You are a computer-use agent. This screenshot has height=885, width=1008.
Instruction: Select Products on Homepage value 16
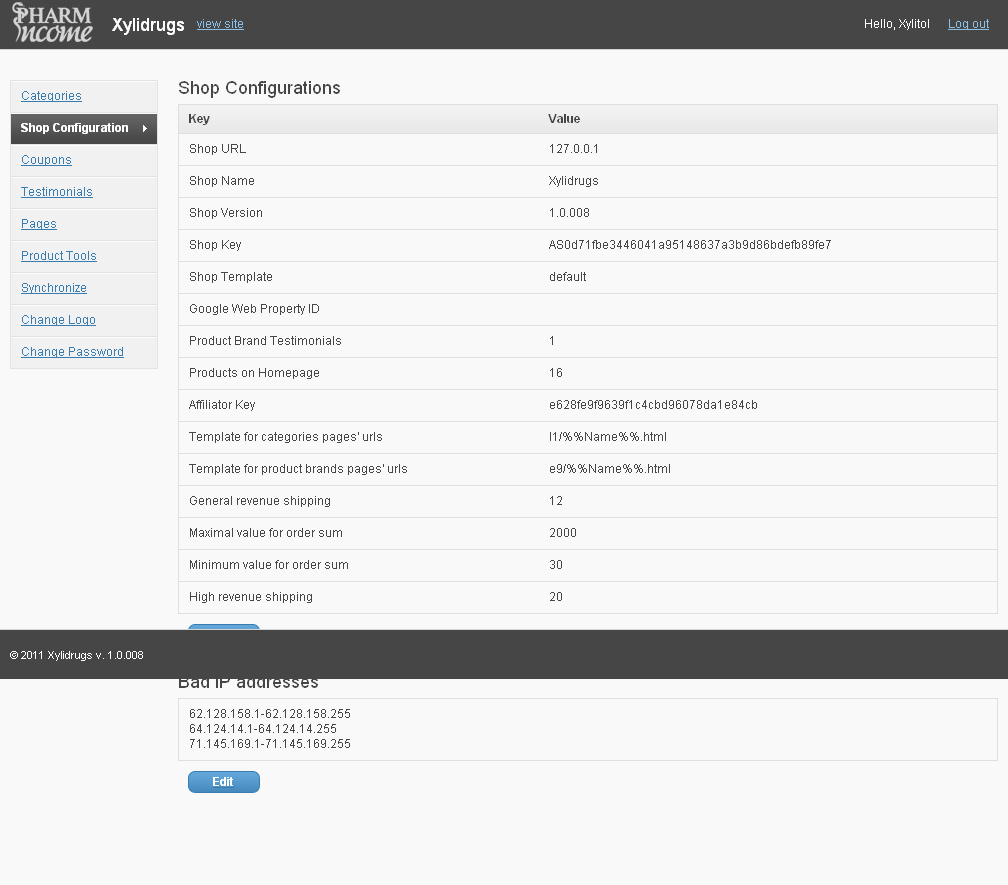(x=556, y=373)
